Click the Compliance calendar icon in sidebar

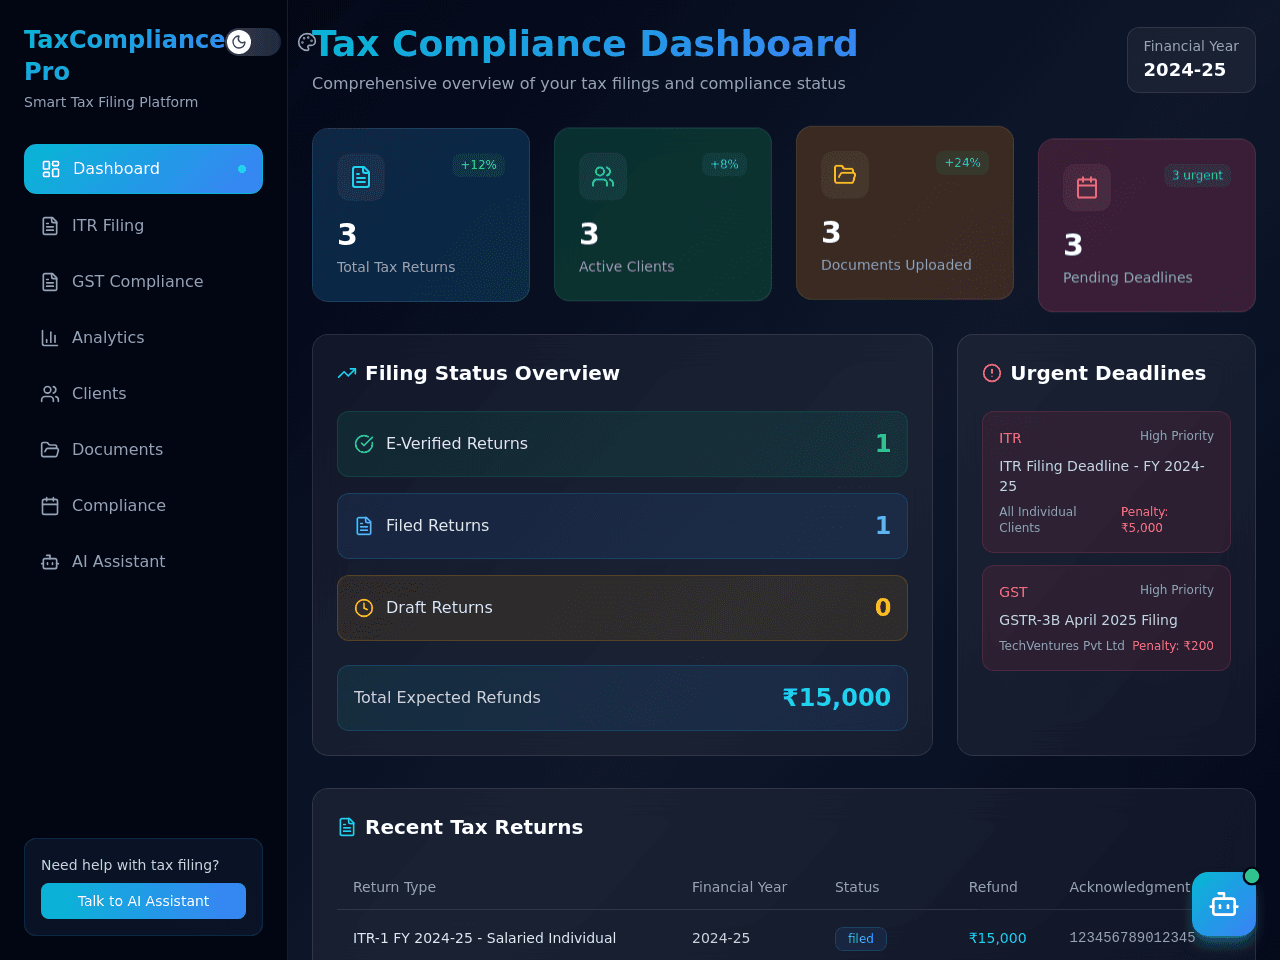pyautogui.click(x=50, y=506)
